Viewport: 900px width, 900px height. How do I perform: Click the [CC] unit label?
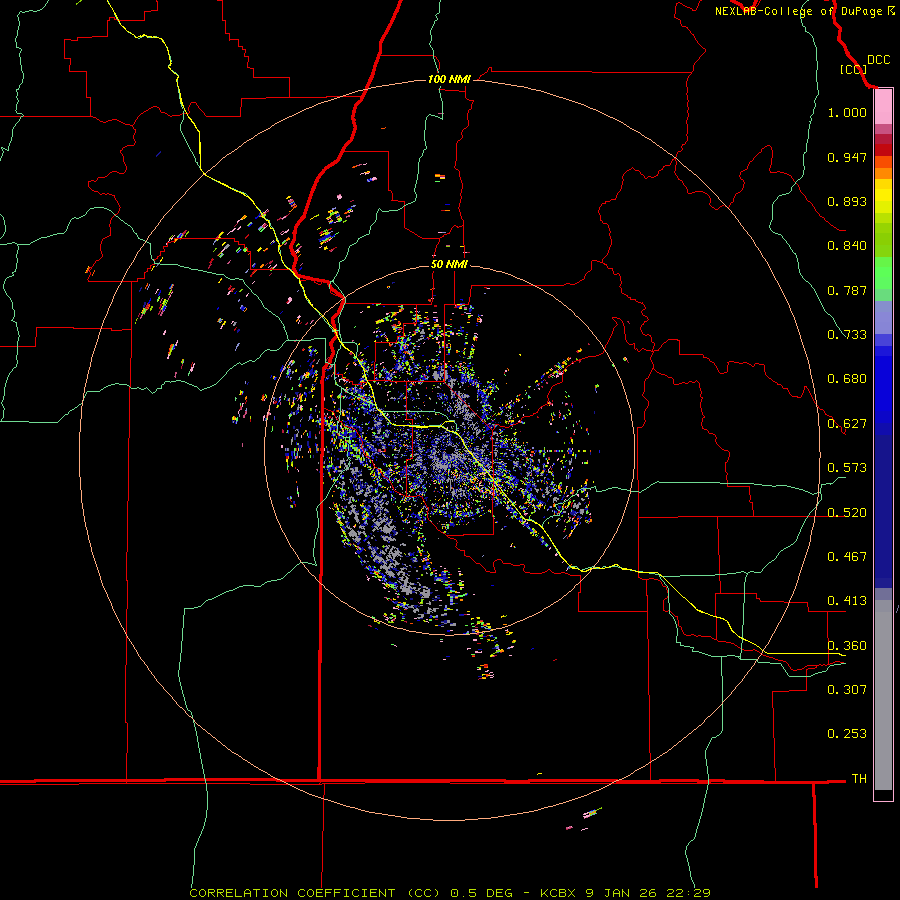[853, 69]
